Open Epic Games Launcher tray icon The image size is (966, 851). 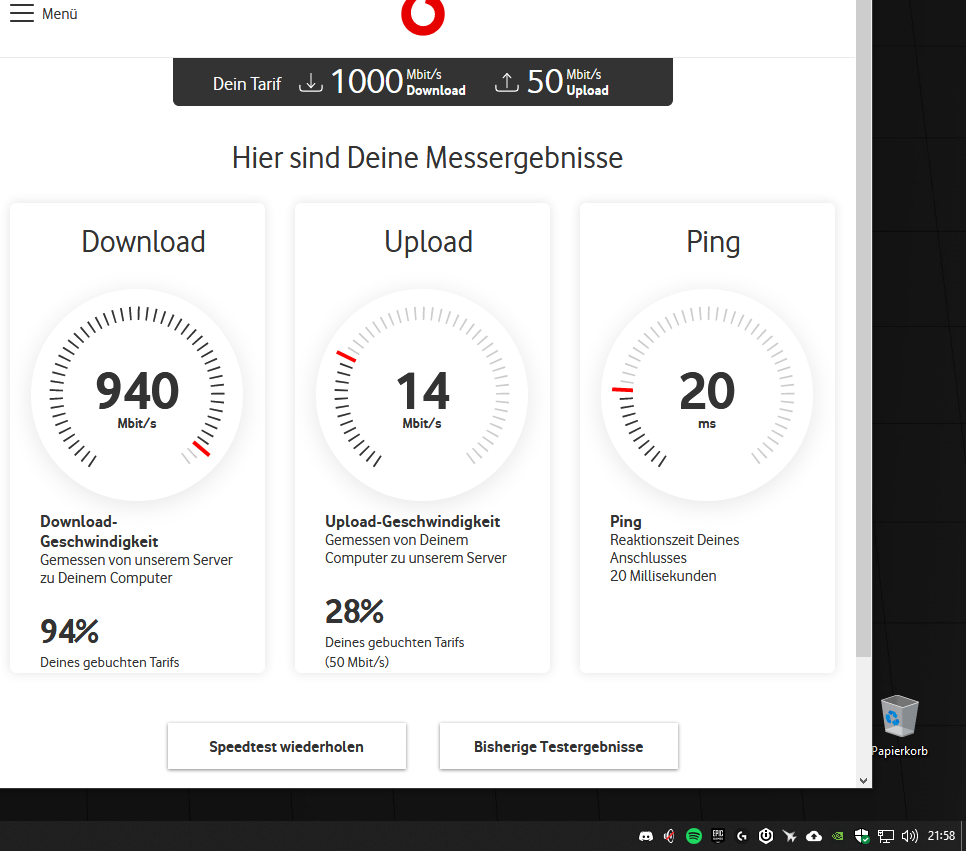(x=718, y=836)
